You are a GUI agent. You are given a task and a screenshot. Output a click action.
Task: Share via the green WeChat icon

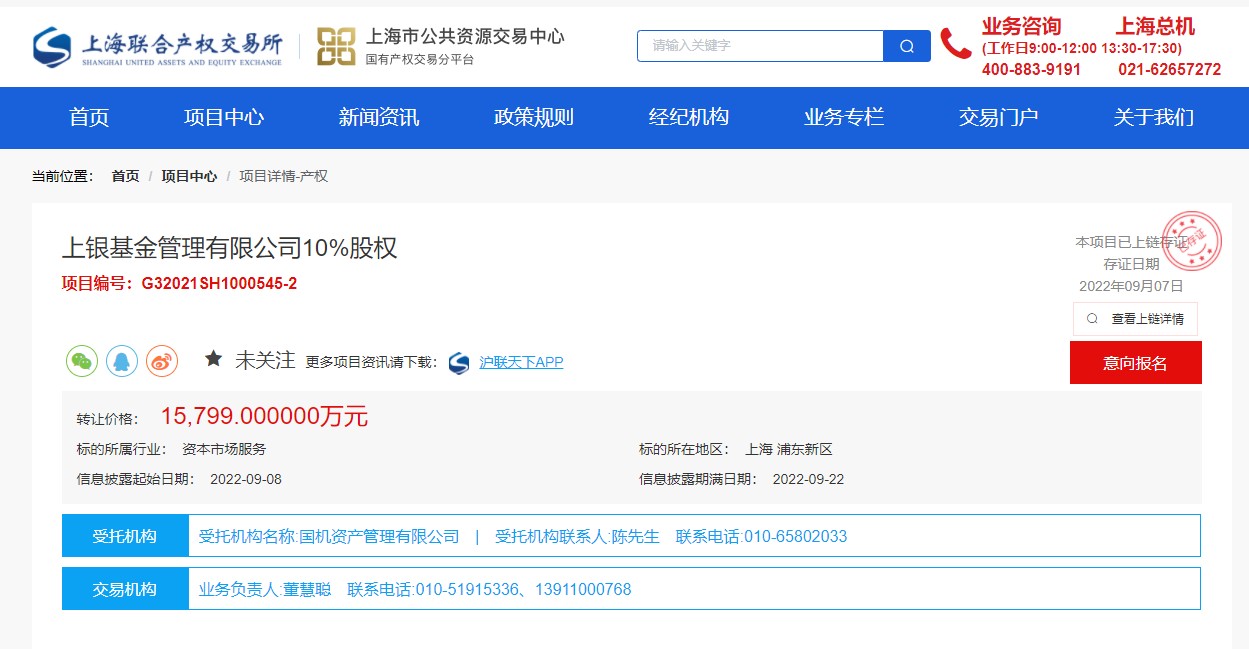tap(82, 361)
